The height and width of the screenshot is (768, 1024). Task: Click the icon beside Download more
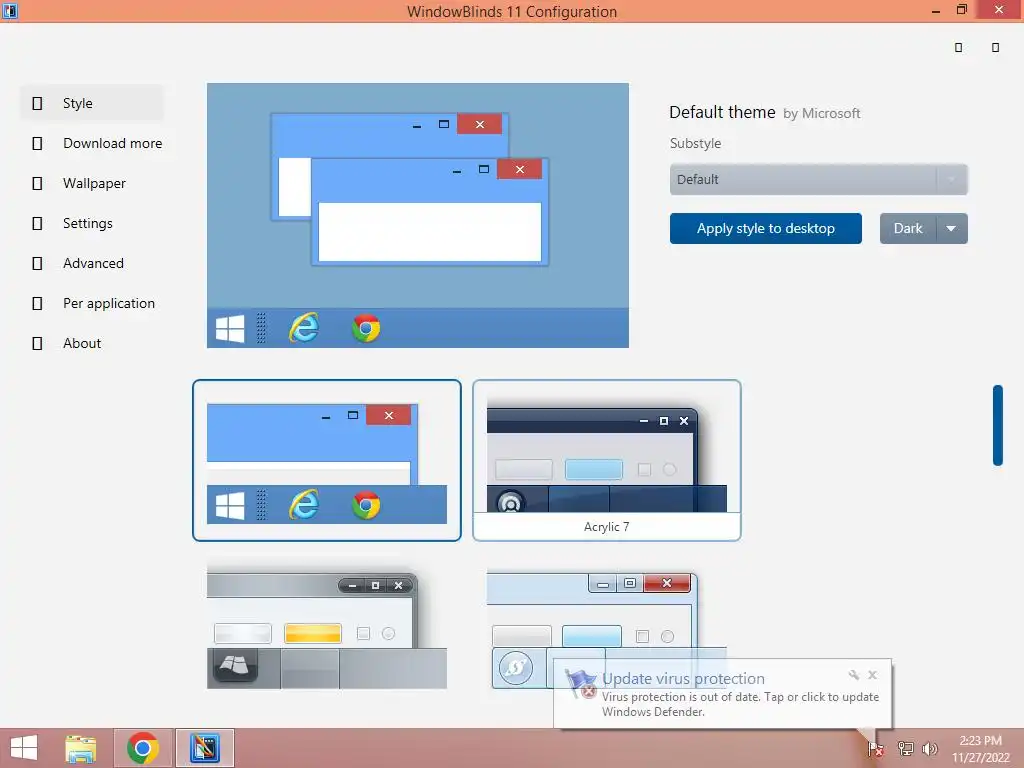(x=37, y=143)
